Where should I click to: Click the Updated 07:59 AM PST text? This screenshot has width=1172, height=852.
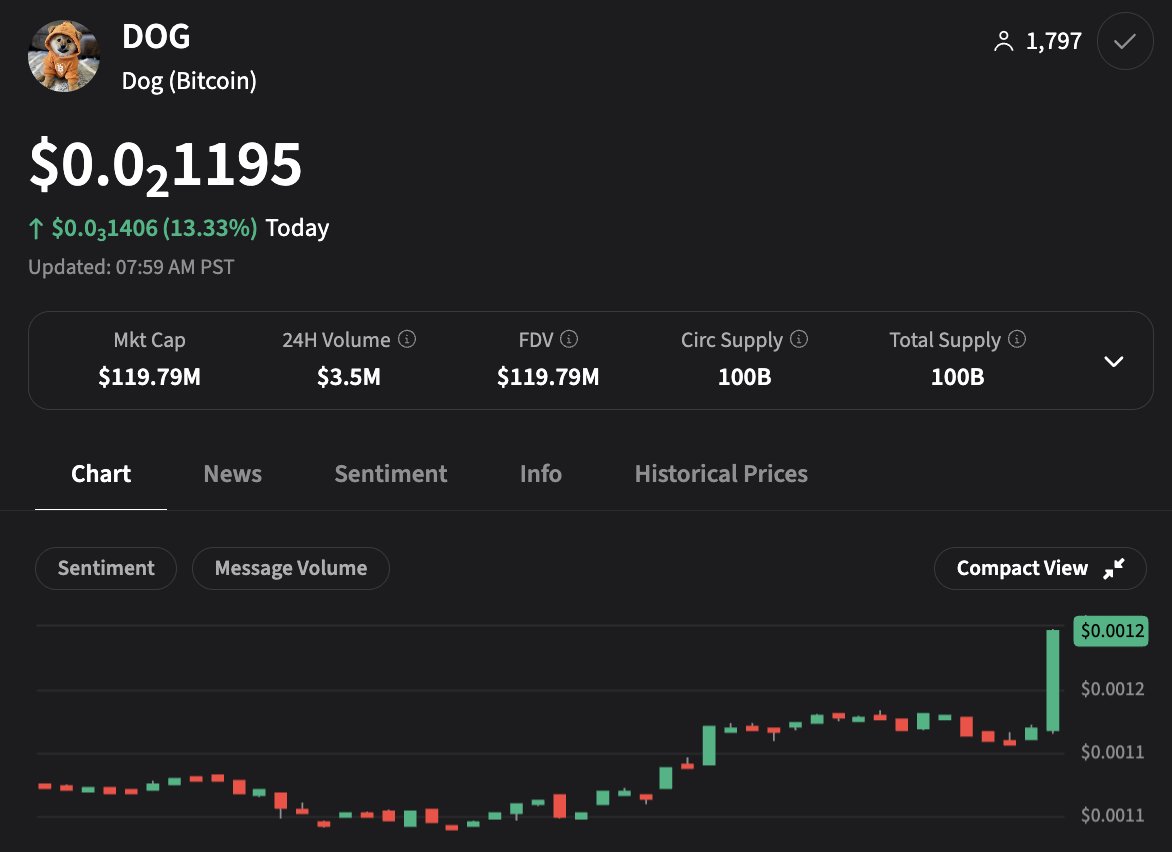[x=132, y=267]
